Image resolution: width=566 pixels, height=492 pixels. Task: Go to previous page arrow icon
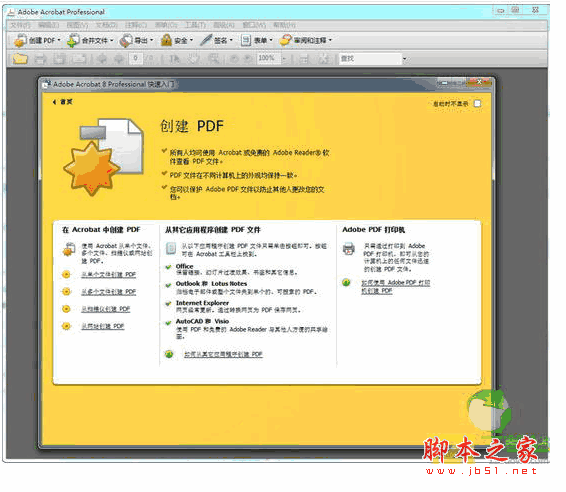pyautogui.click(x=103, y=58)
